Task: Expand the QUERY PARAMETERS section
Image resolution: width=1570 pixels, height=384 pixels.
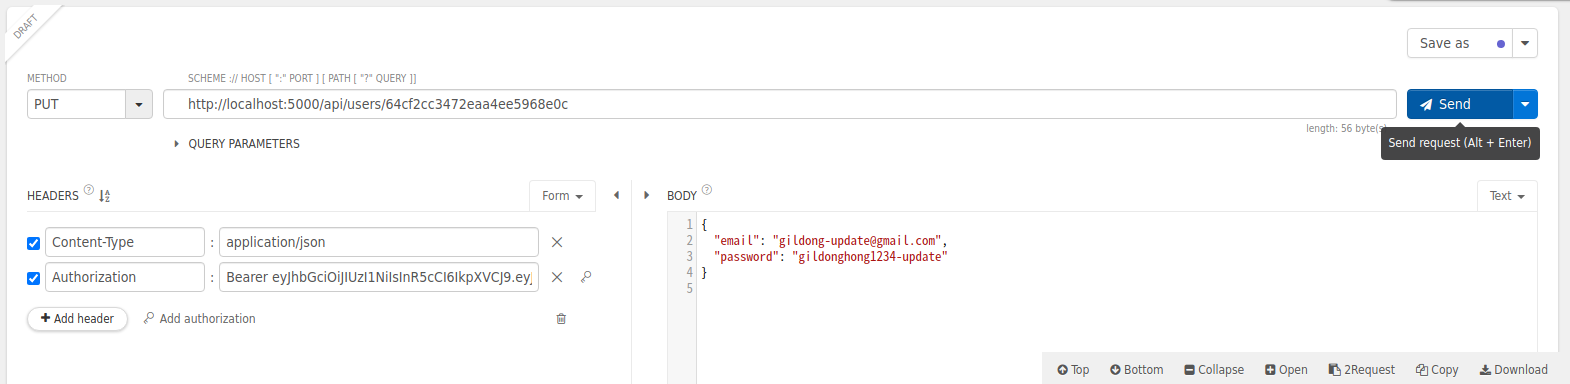Action: pyautogui.click(x=237, y=144)
